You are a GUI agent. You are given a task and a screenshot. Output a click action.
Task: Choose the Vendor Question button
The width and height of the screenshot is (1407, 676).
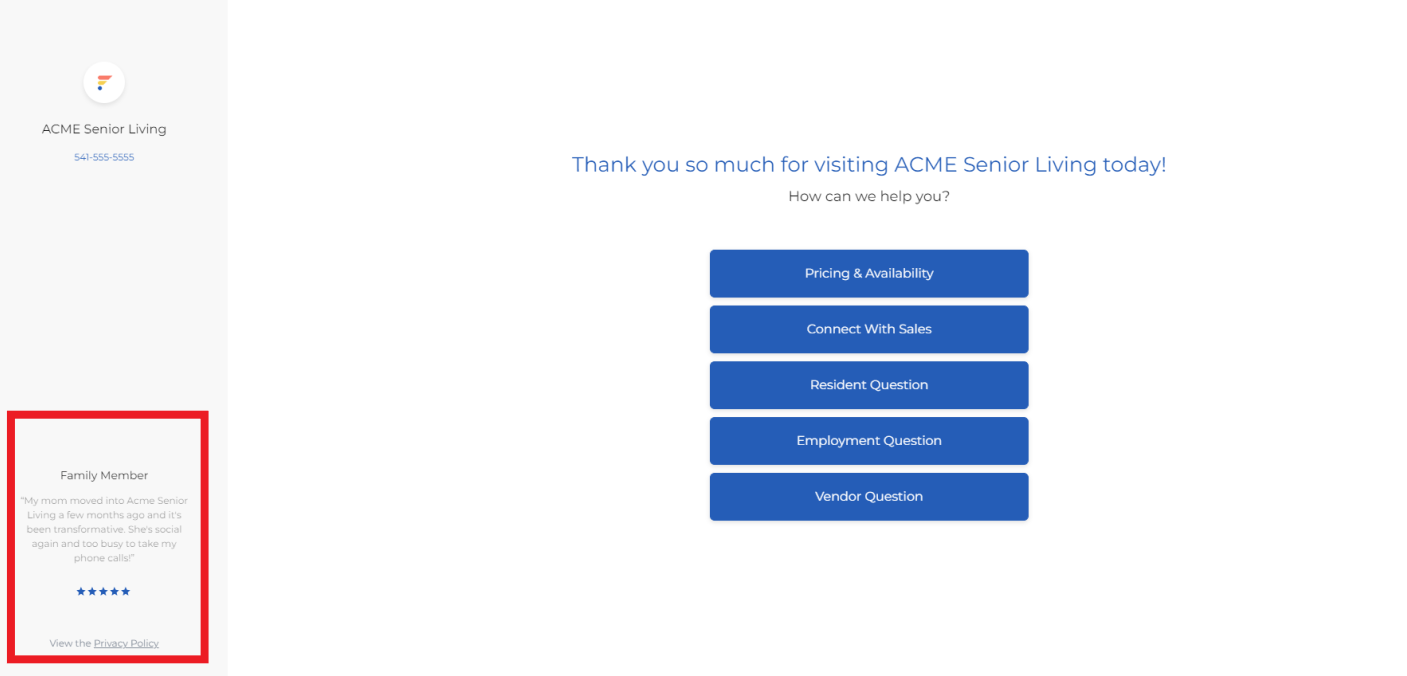pyautogui.click(x=869, y=497)
